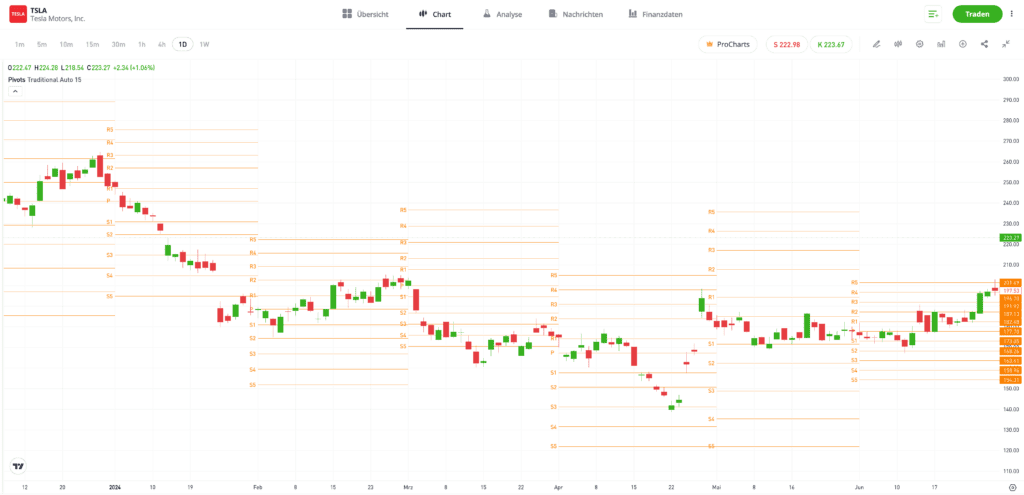Image resolution: width=1024 pixels, height=495 pixels.
Task: Open the chart type candlestick icon
Action: [x=898, y=44]
